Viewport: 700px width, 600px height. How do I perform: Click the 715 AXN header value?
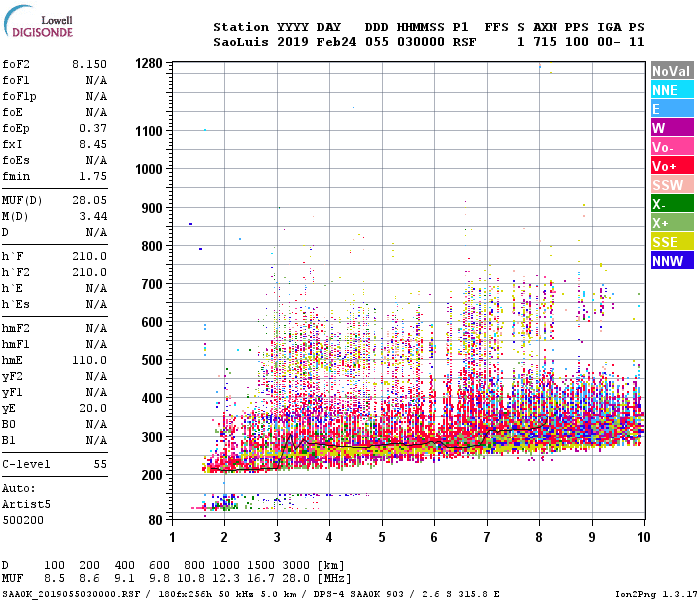tap(545, 42)
